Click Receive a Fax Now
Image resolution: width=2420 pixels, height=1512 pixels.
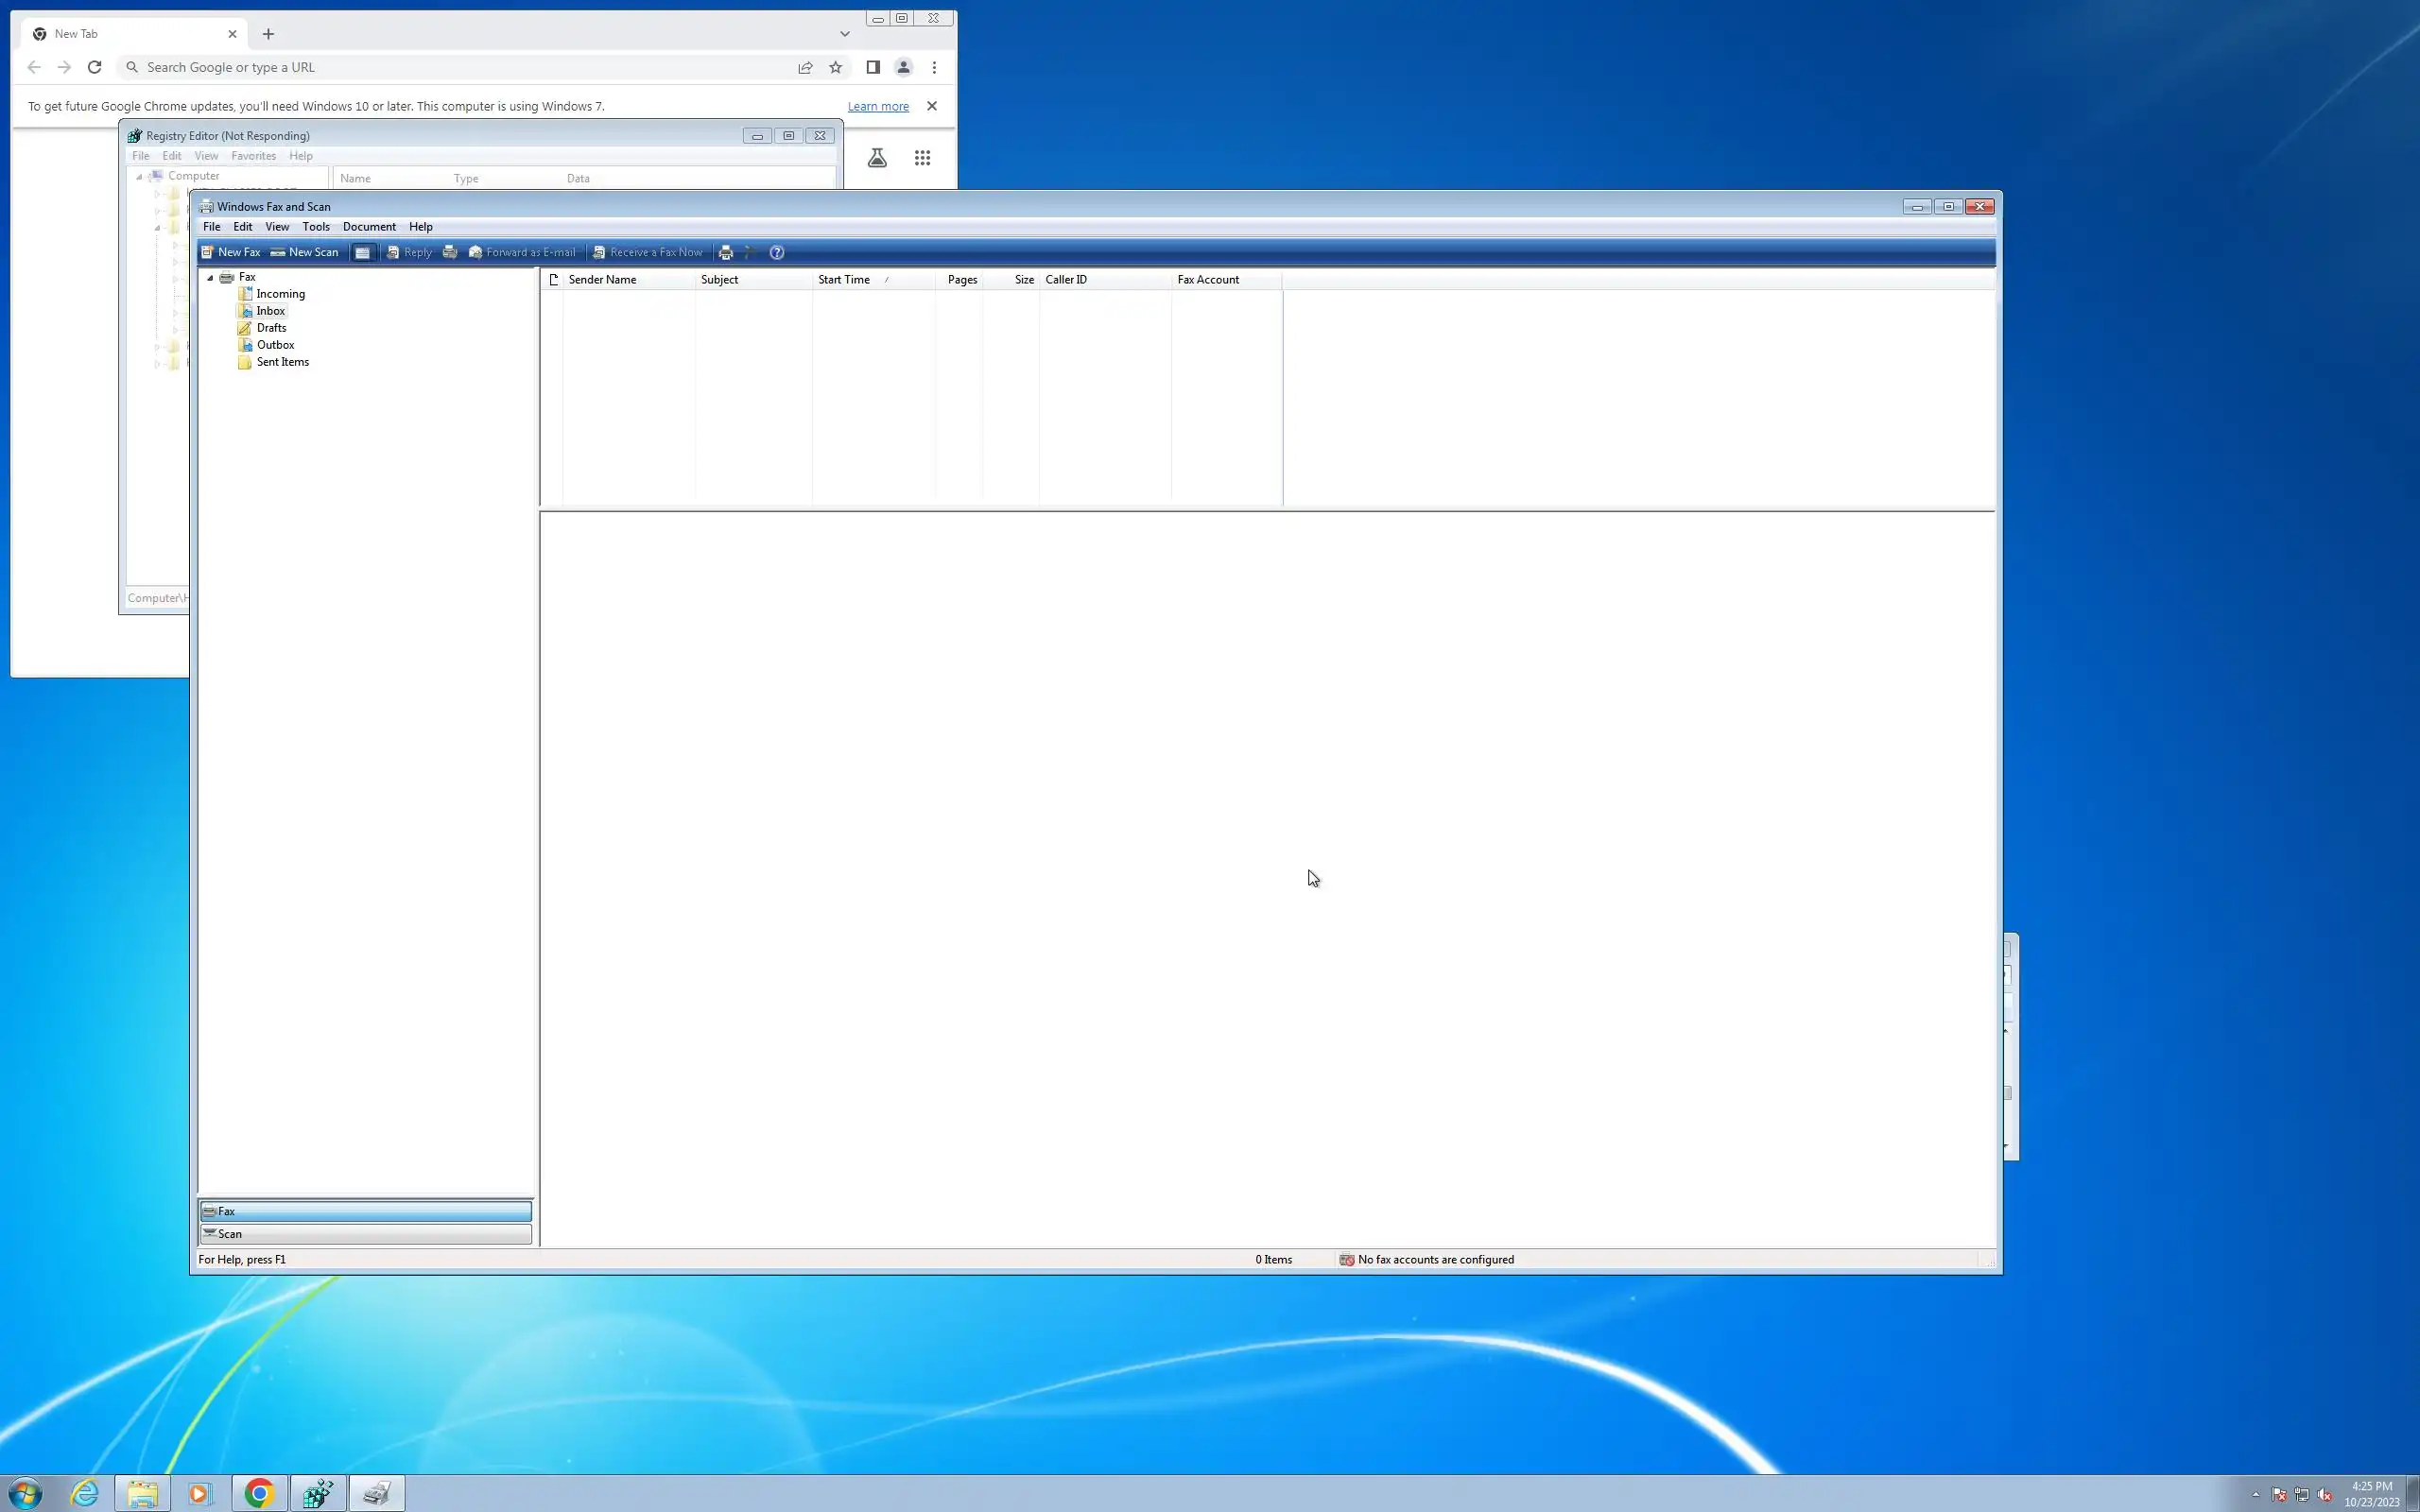click(647, 252)
